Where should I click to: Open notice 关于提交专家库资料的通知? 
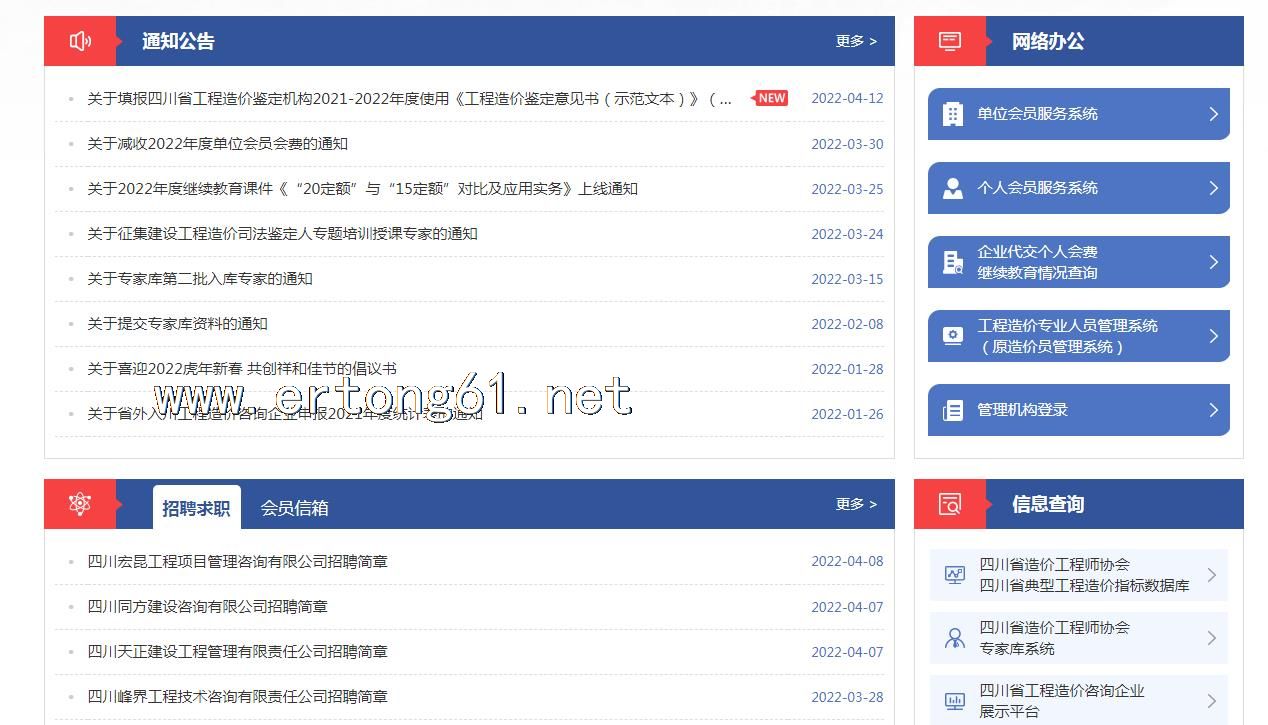177,324
